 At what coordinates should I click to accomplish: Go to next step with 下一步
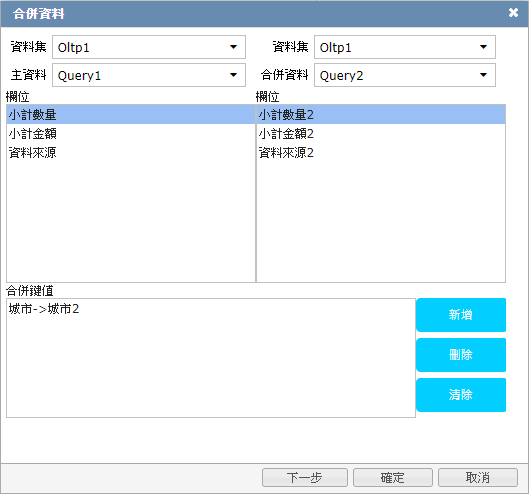click(305, 477)
